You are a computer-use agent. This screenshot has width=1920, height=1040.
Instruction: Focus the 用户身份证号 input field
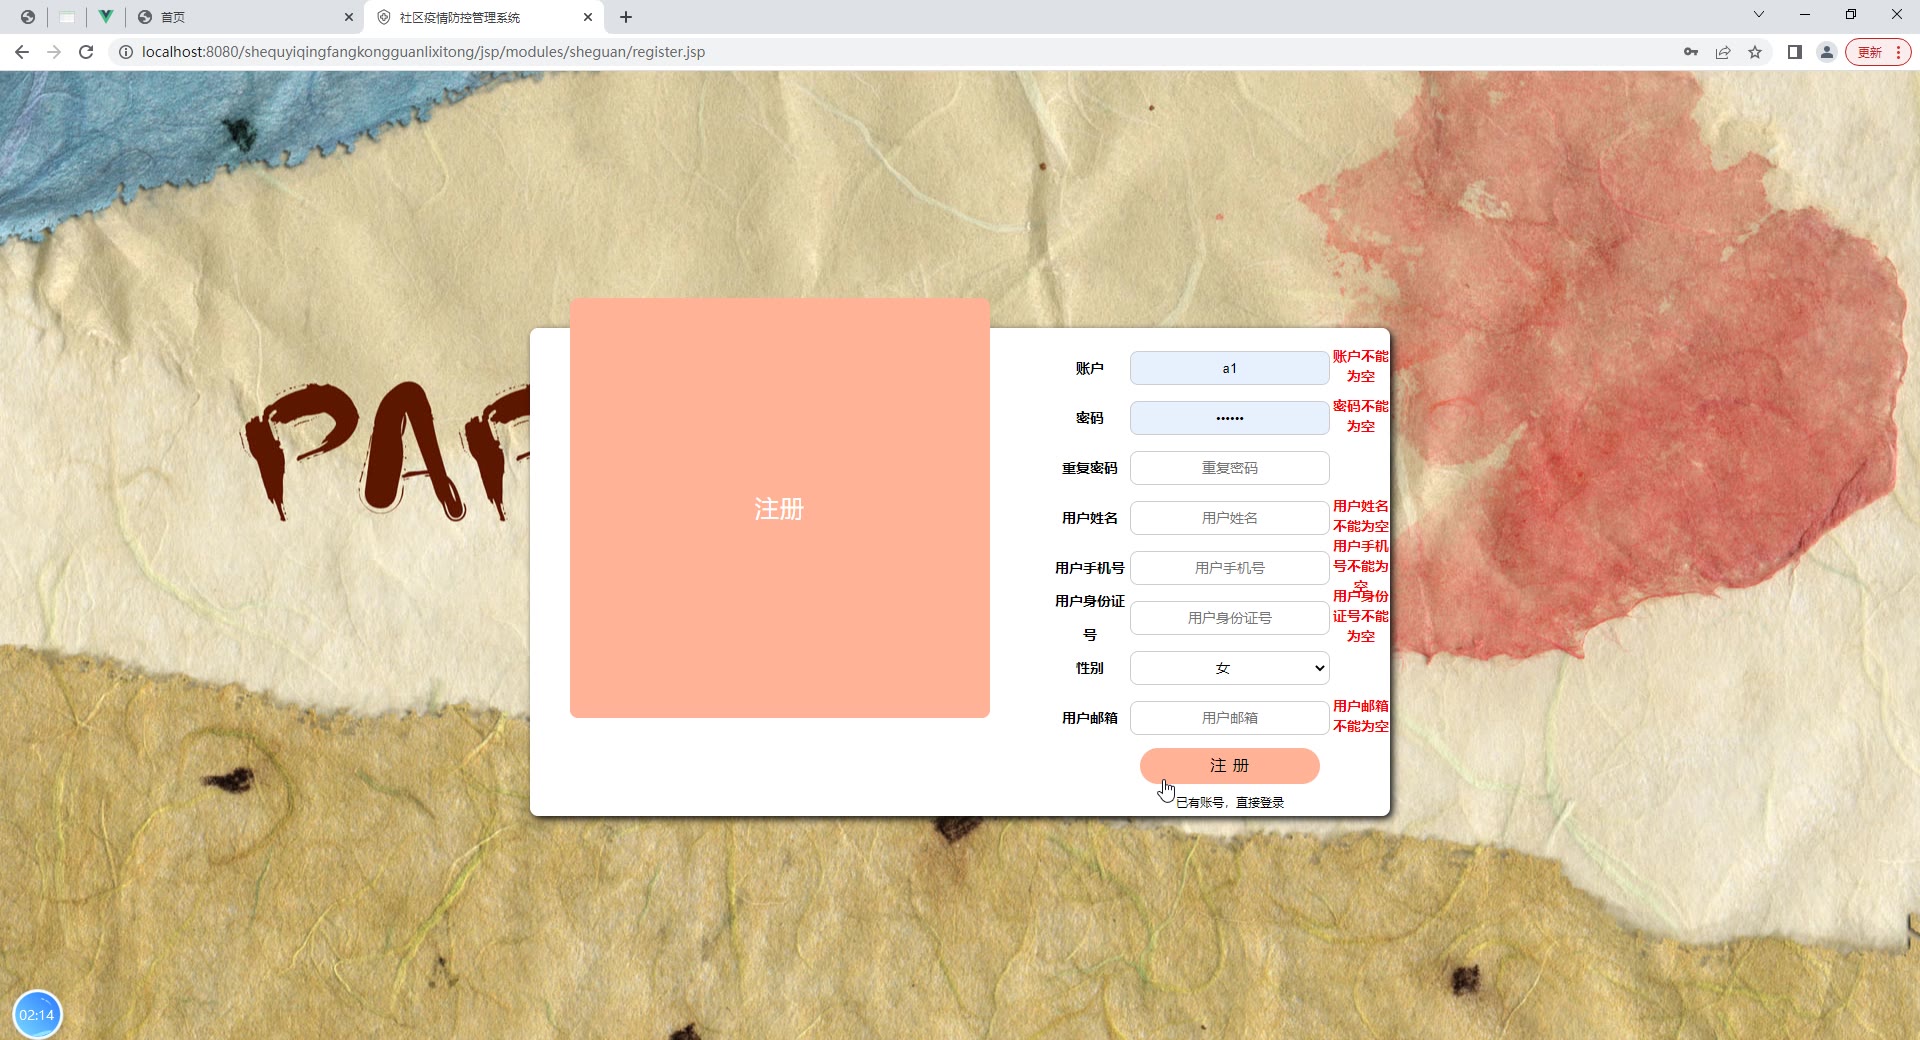(x=1229, y=618)
